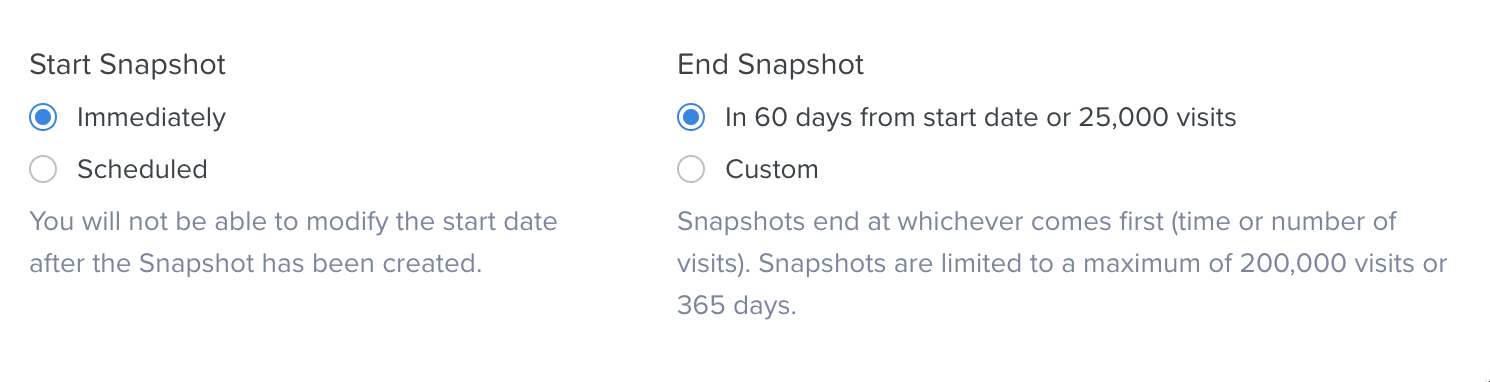
Task: Select the Immediately radio button
Action: 43,118
